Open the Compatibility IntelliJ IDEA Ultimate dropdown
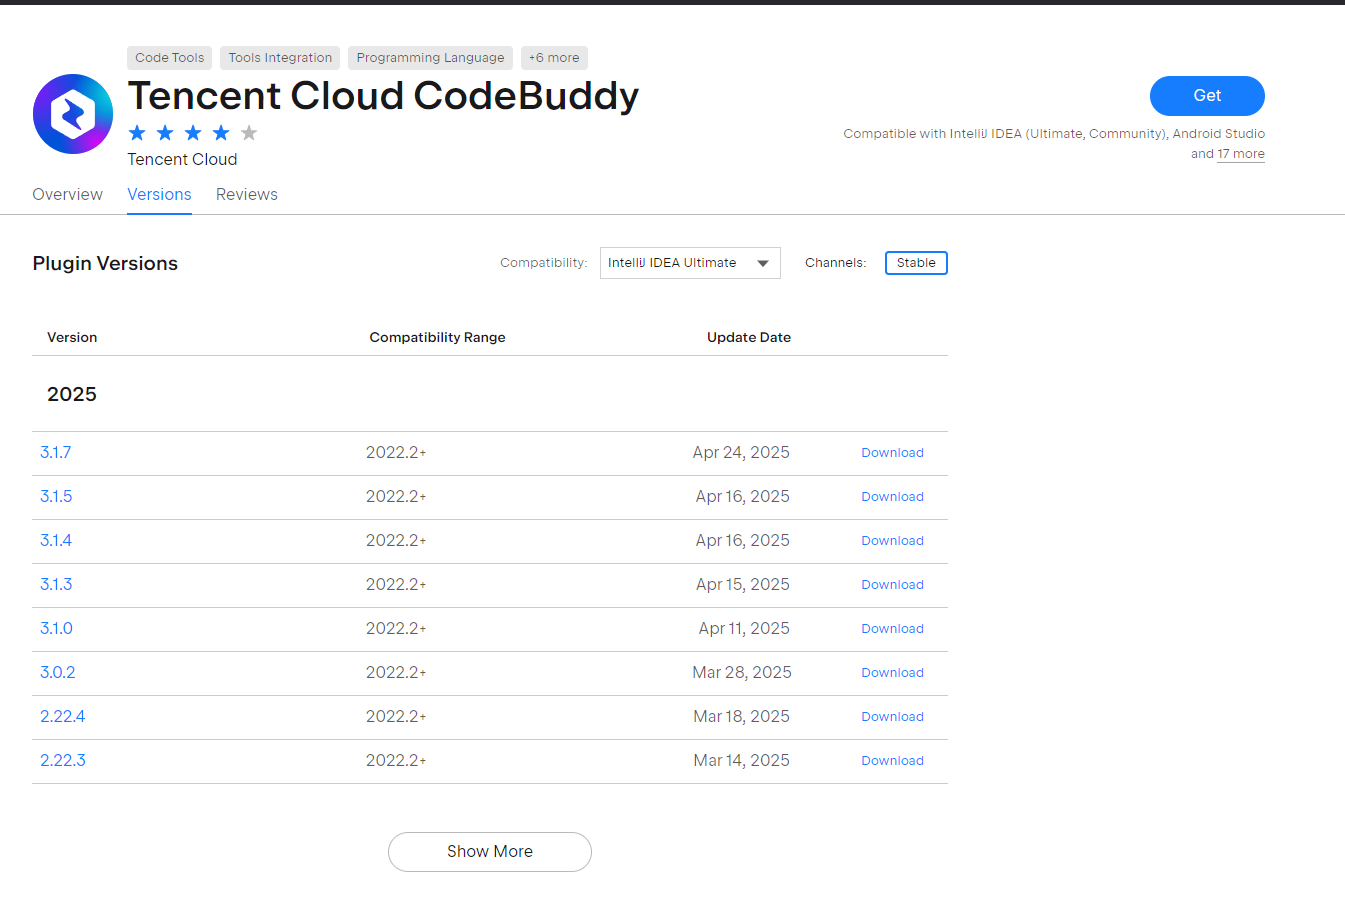 point(690,263)
